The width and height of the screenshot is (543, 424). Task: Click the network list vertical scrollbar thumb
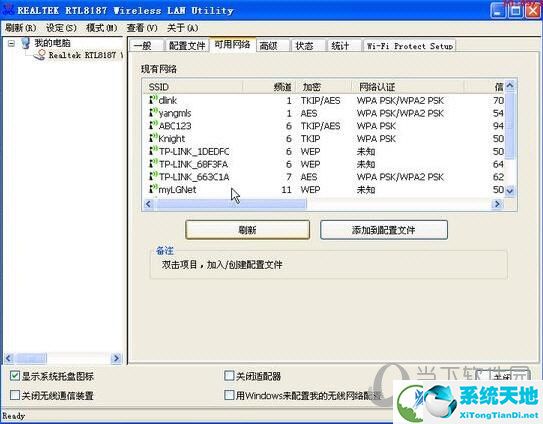point(510,125)
